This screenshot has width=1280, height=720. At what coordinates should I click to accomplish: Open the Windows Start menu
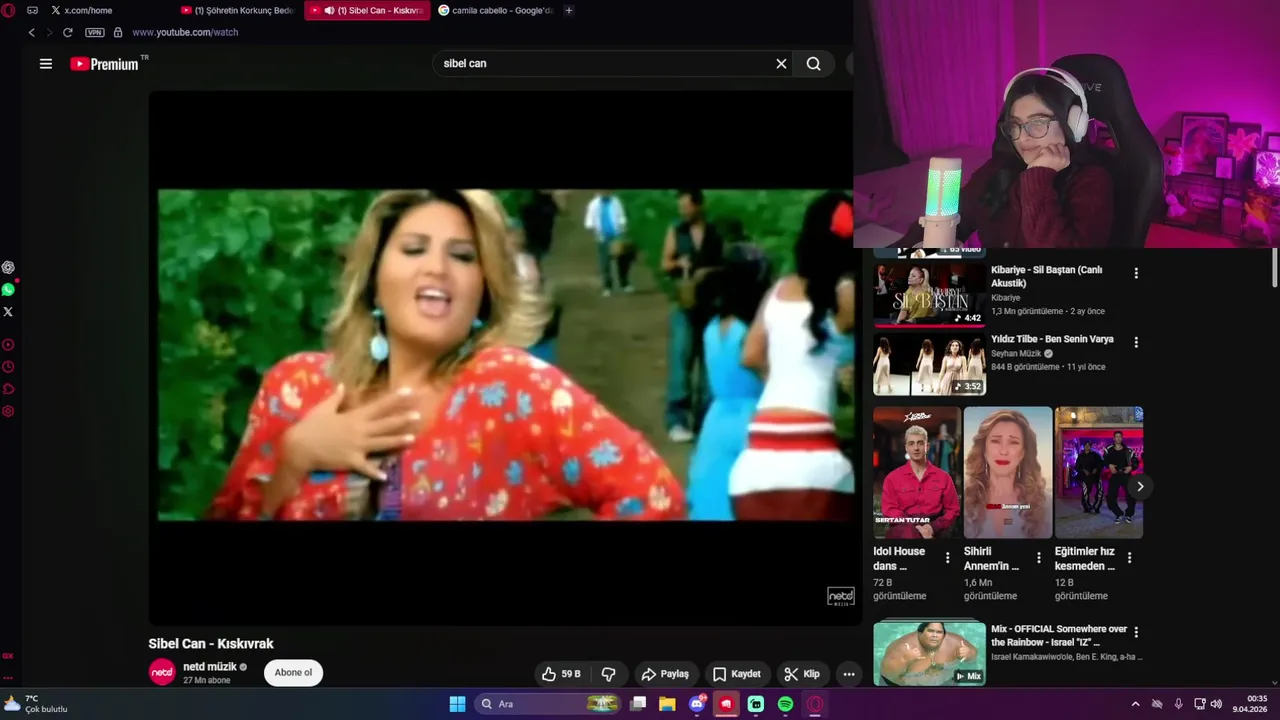point(457,704)
